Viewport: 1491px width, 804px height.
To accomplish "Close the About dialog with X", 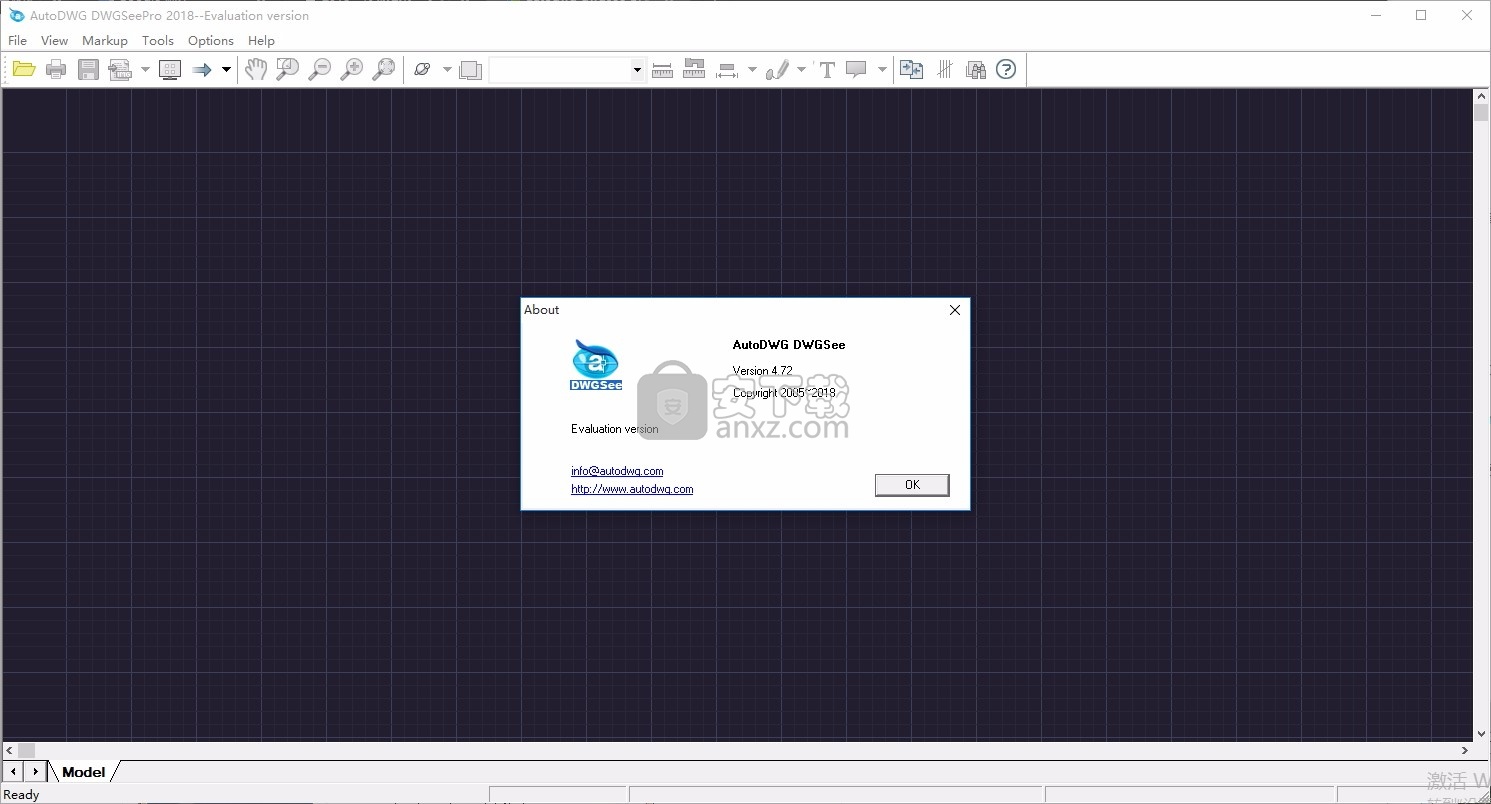I will click(955, 310).
